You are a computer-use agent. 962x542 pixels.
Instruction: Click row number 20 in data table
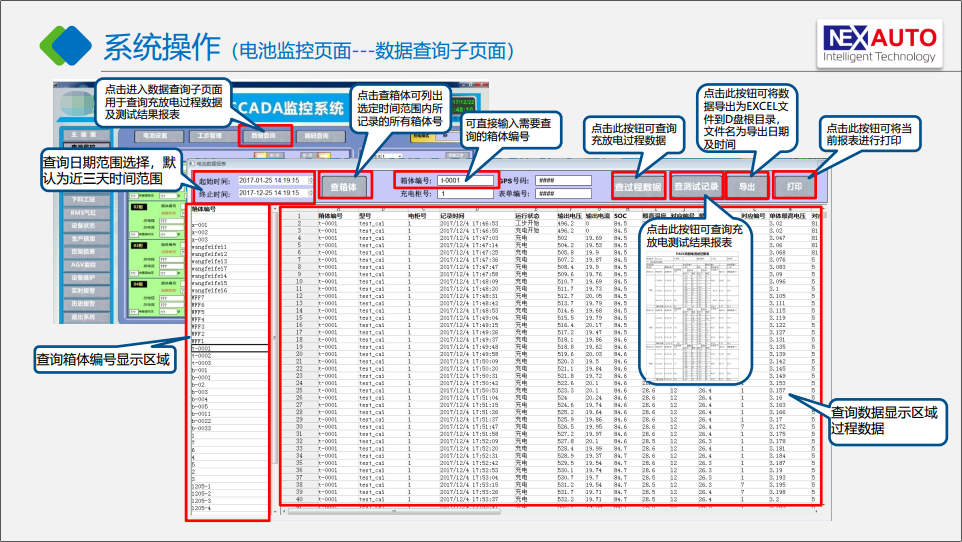pos(299,354)
